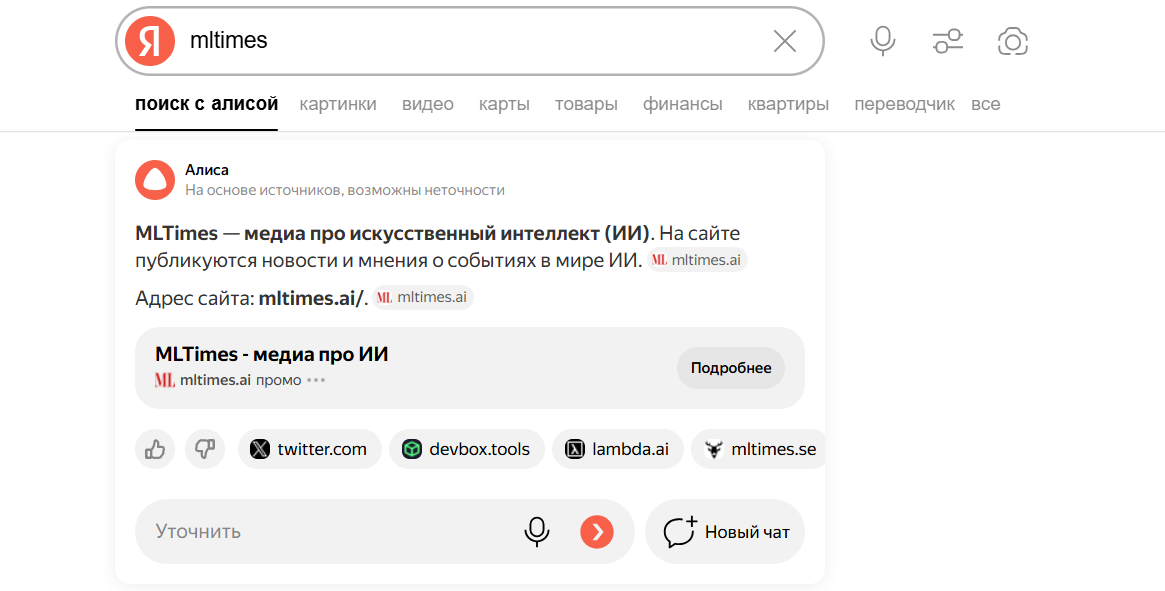Click the «Уточнить» input field

385,532
